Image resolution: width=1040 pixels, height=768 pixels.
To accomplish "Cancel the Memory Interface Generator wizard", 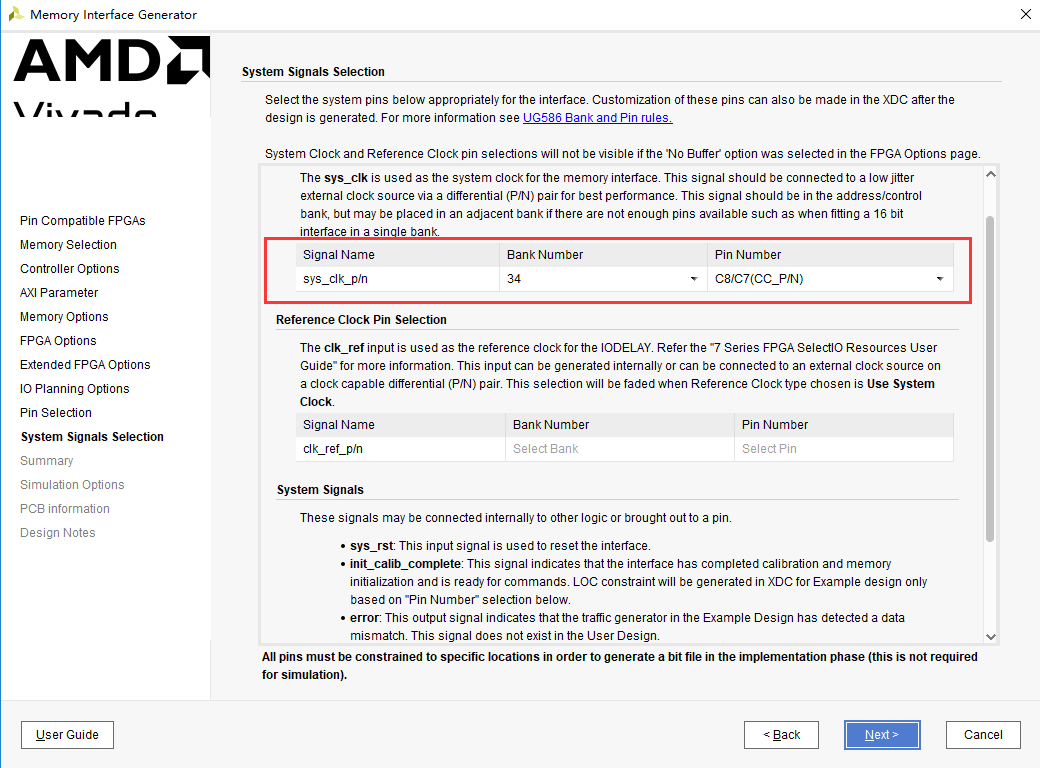I will (983, 735).
